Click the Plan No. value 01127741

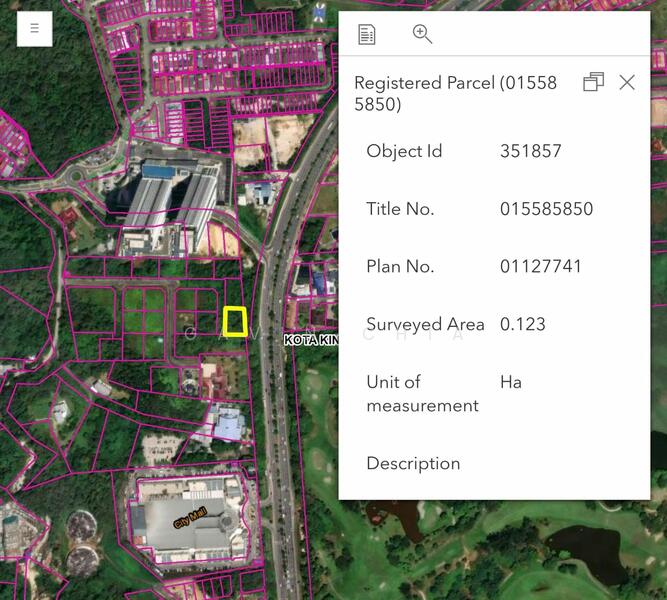540,266
